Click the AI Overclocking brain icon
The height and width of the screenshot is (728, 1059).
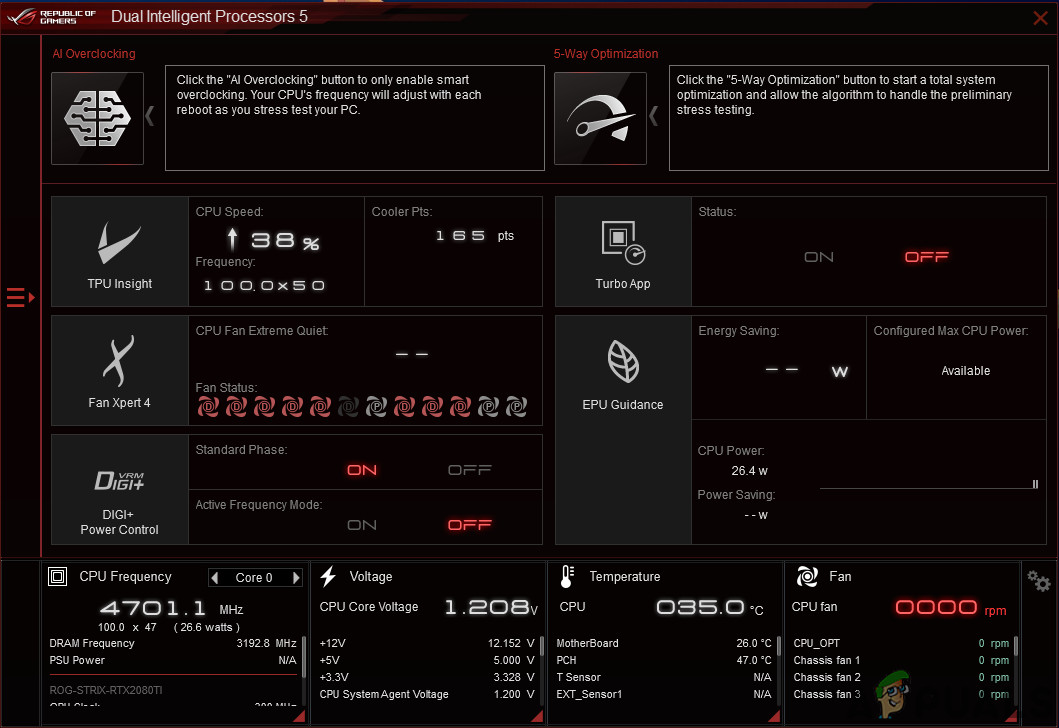(x=97, y=118)
